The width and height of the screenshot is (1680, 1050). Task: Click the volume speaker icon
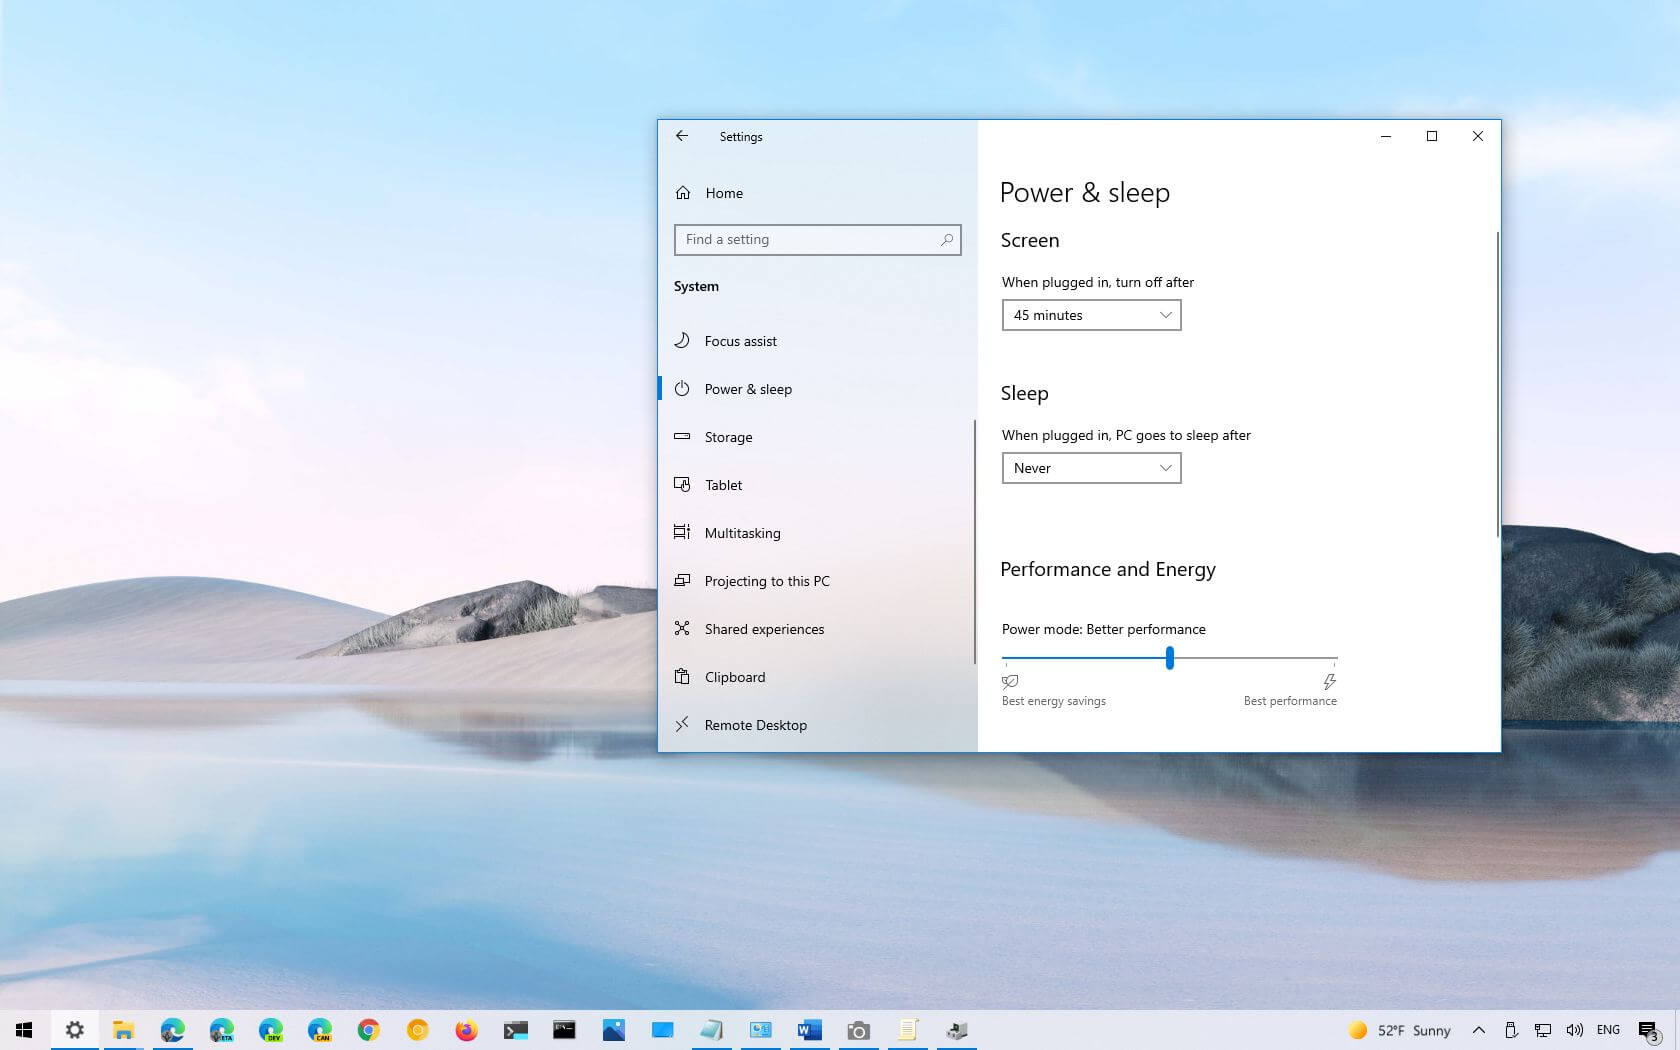pyautogui.click(x=1574, y=1030)
